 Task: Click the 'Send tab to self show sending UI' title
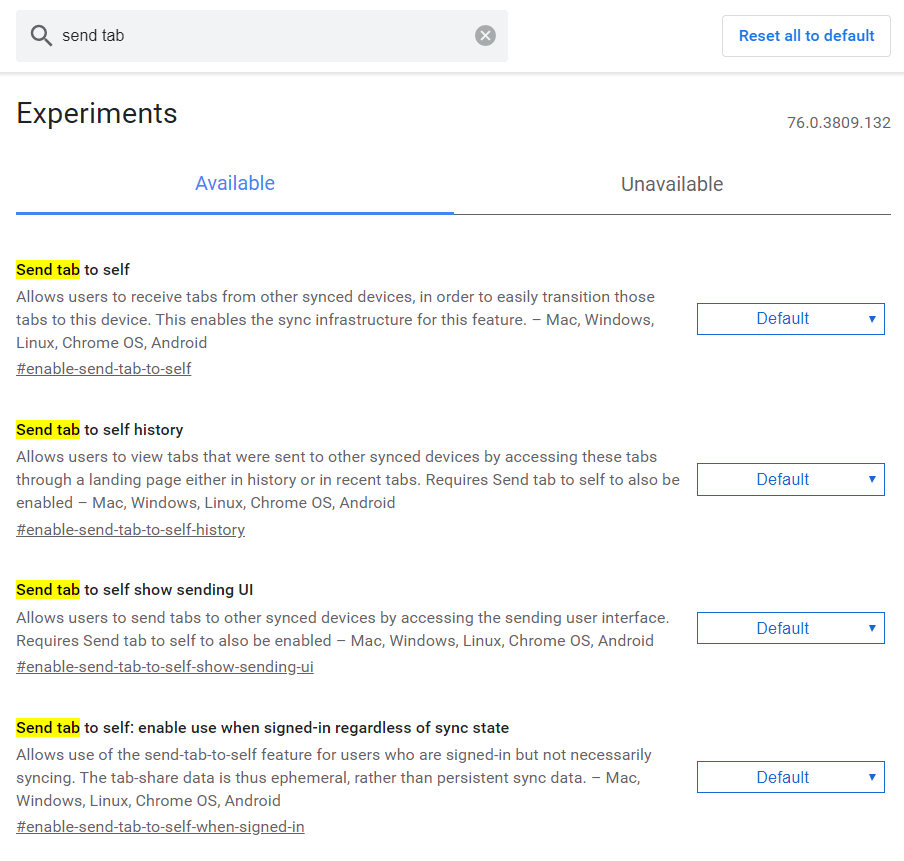135,590
